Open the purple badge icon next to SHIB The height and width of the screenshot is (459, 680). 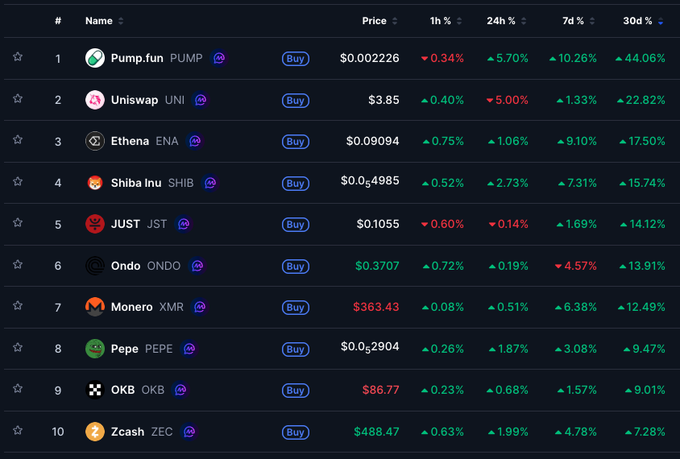(x=210, y=183)
